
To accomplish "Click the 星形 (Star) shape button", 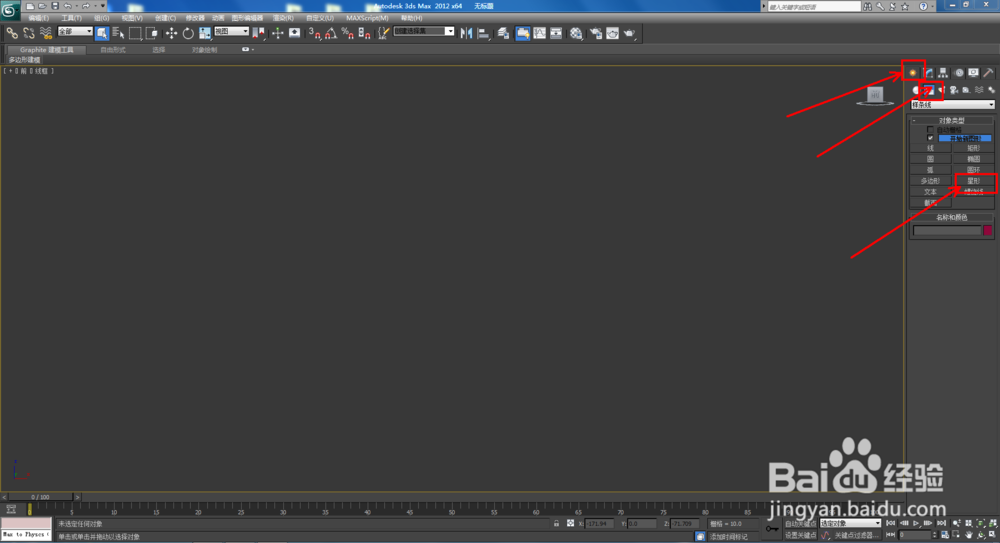I will (x=973, y=181).
